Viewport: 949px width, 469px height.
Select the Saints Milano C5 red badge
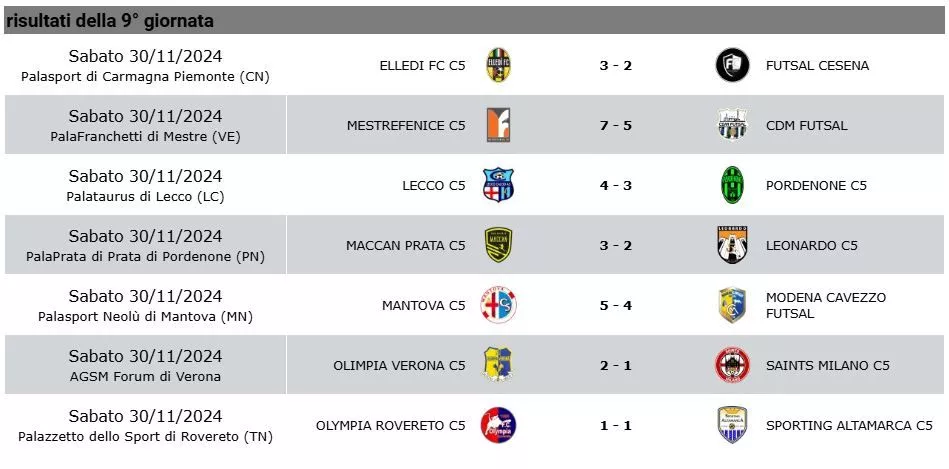coord(732,365)
